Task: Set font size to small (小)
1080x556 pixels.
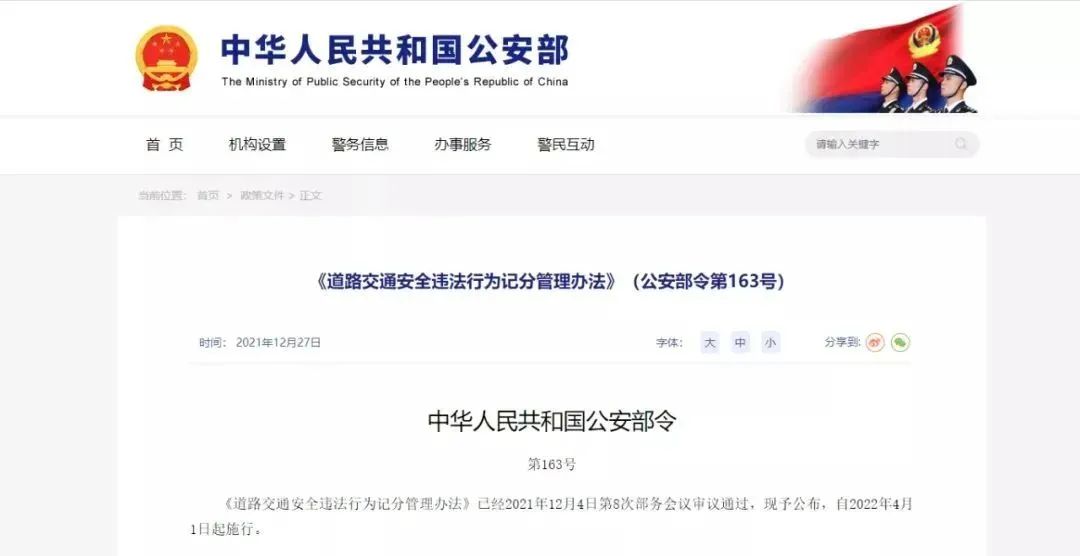Action: 771,342
